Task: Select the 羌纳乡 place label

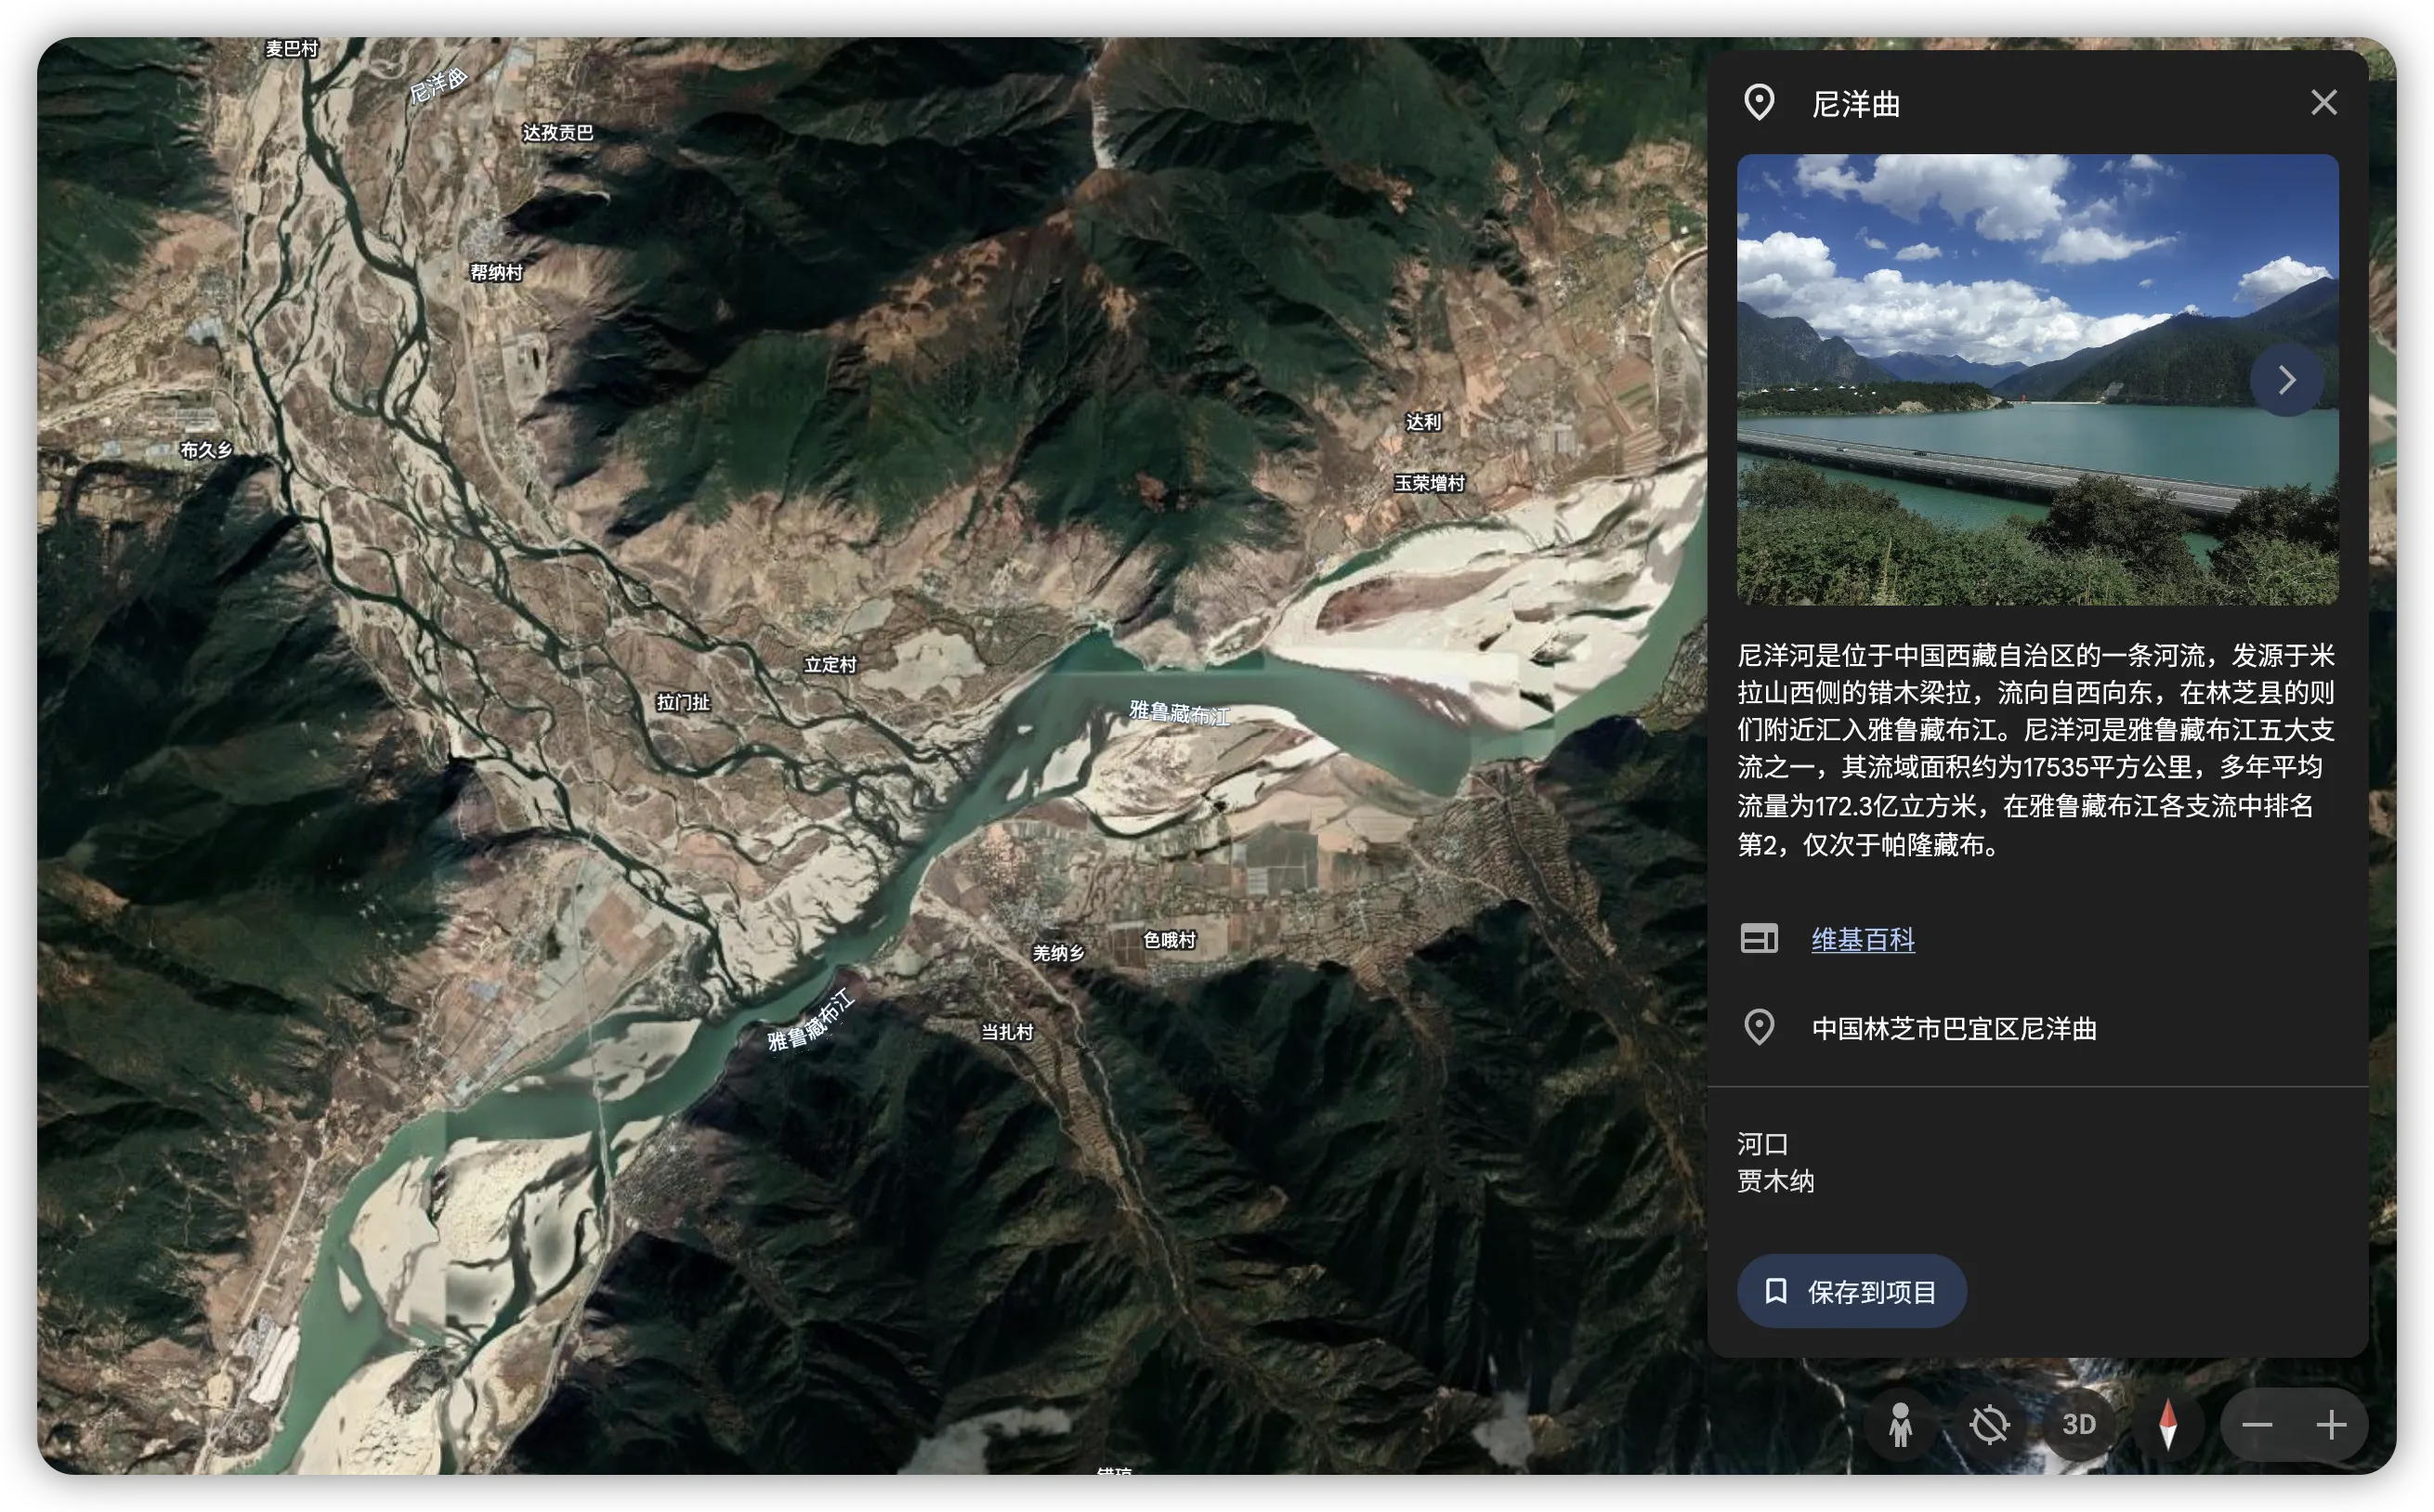Action: (1058, 953)
